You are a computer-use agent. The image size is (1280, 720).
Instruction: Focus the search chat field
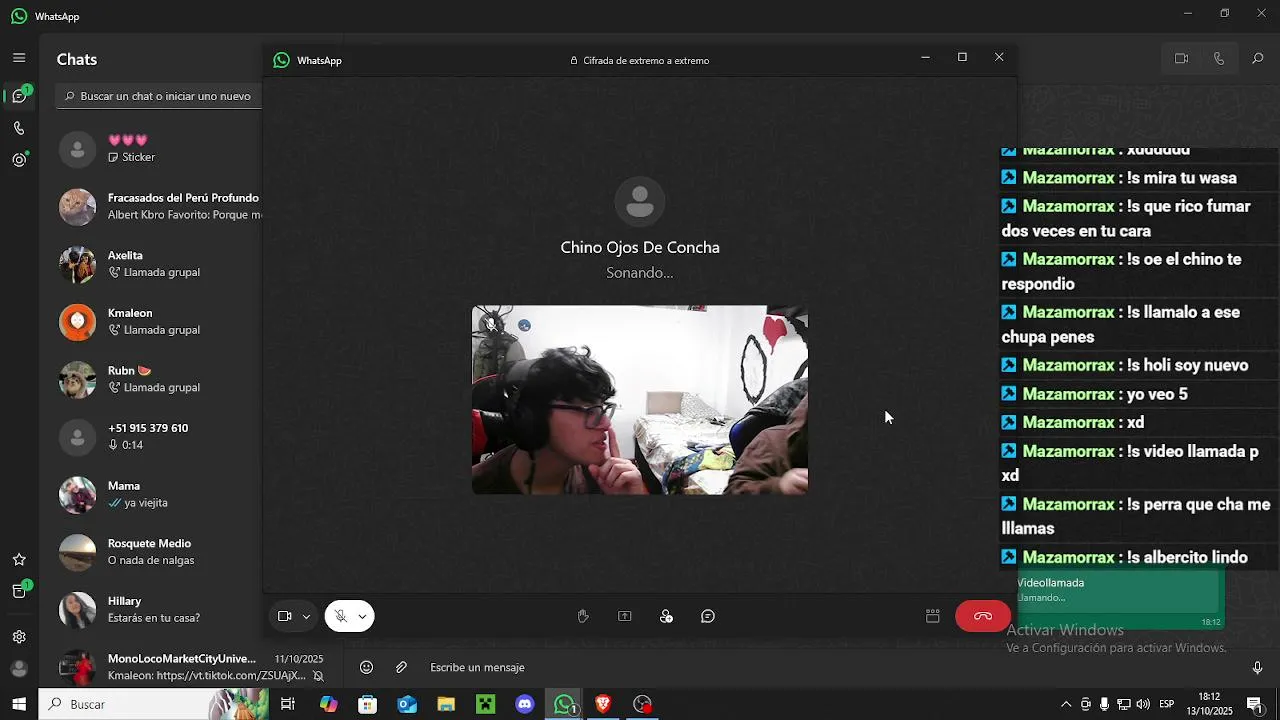(160, 96)
